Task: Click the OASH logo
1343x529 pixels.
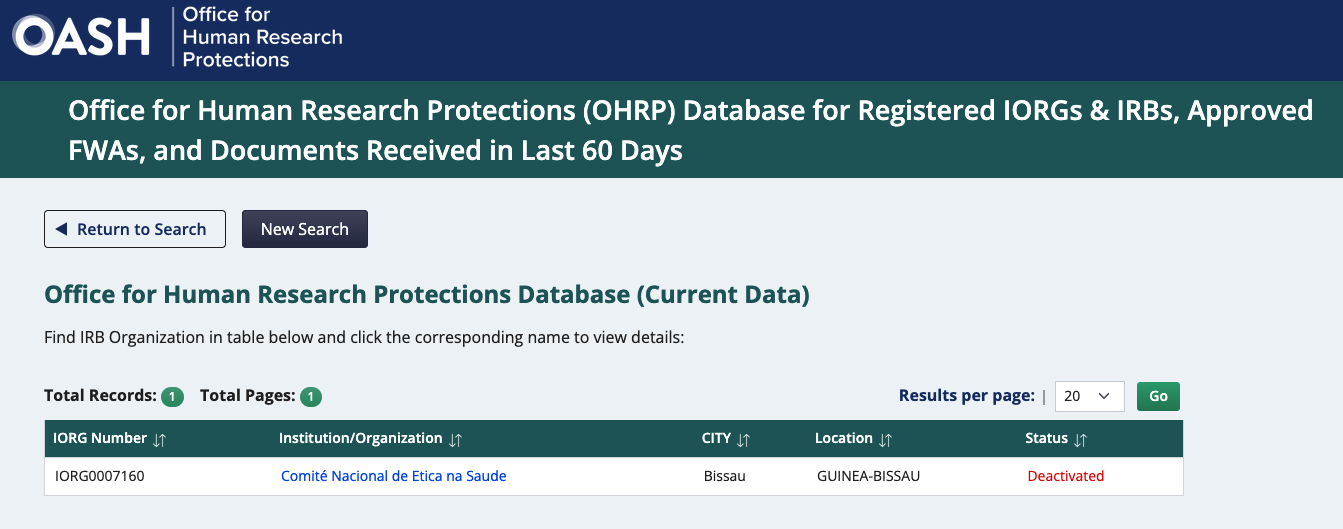Action: pos(81,37)
